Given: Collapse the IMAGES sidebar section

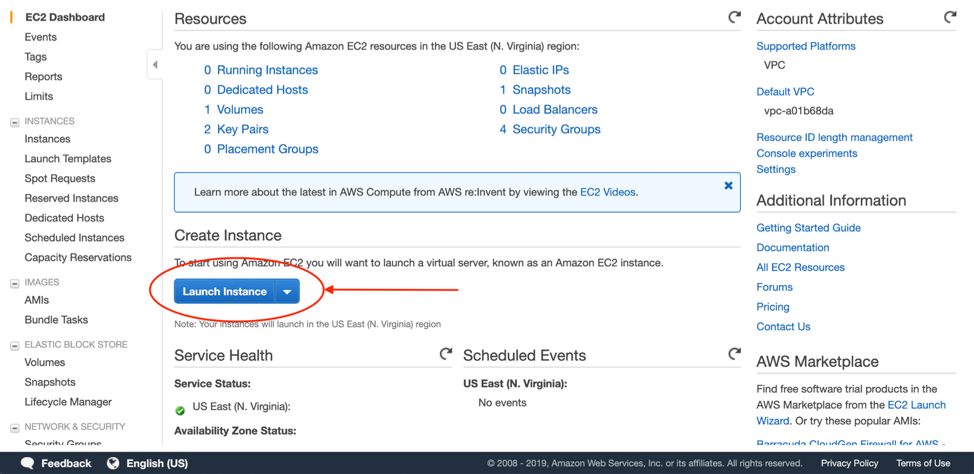Looking at the screenshot, I should click(x=14, y=283).
